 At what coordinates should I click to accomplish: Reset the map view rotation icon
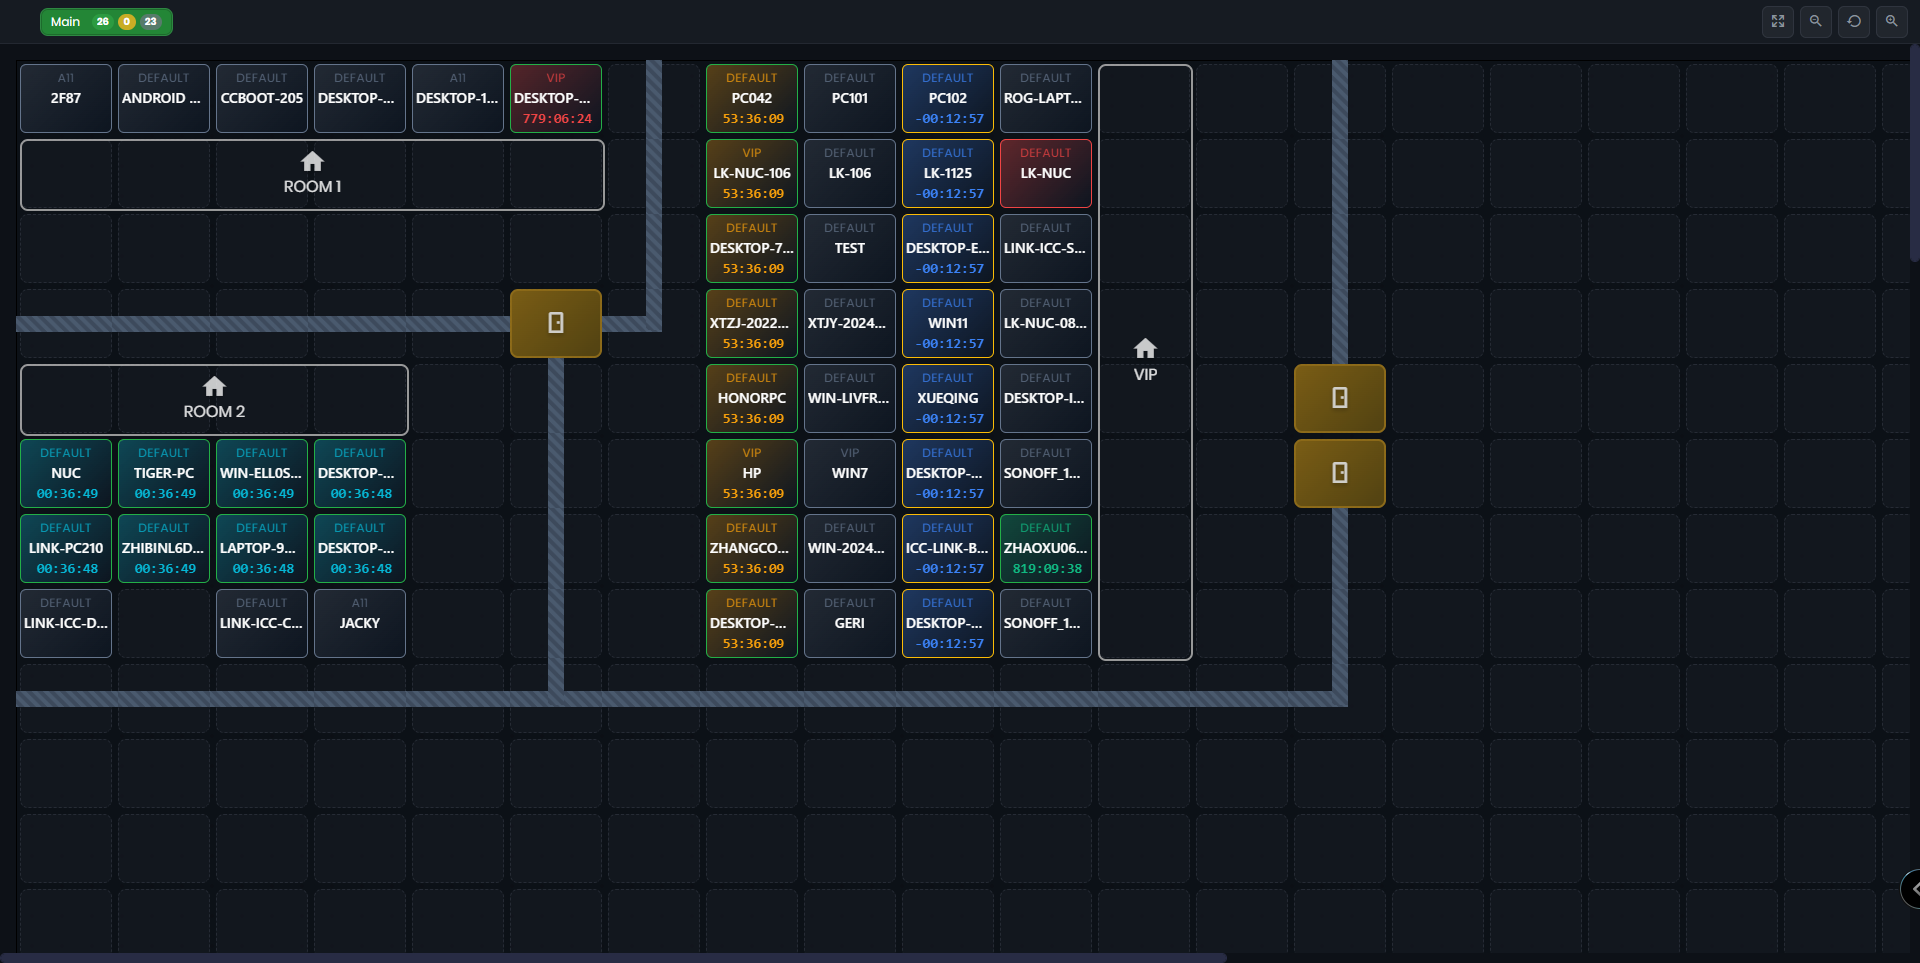[x=1853, y=21]
